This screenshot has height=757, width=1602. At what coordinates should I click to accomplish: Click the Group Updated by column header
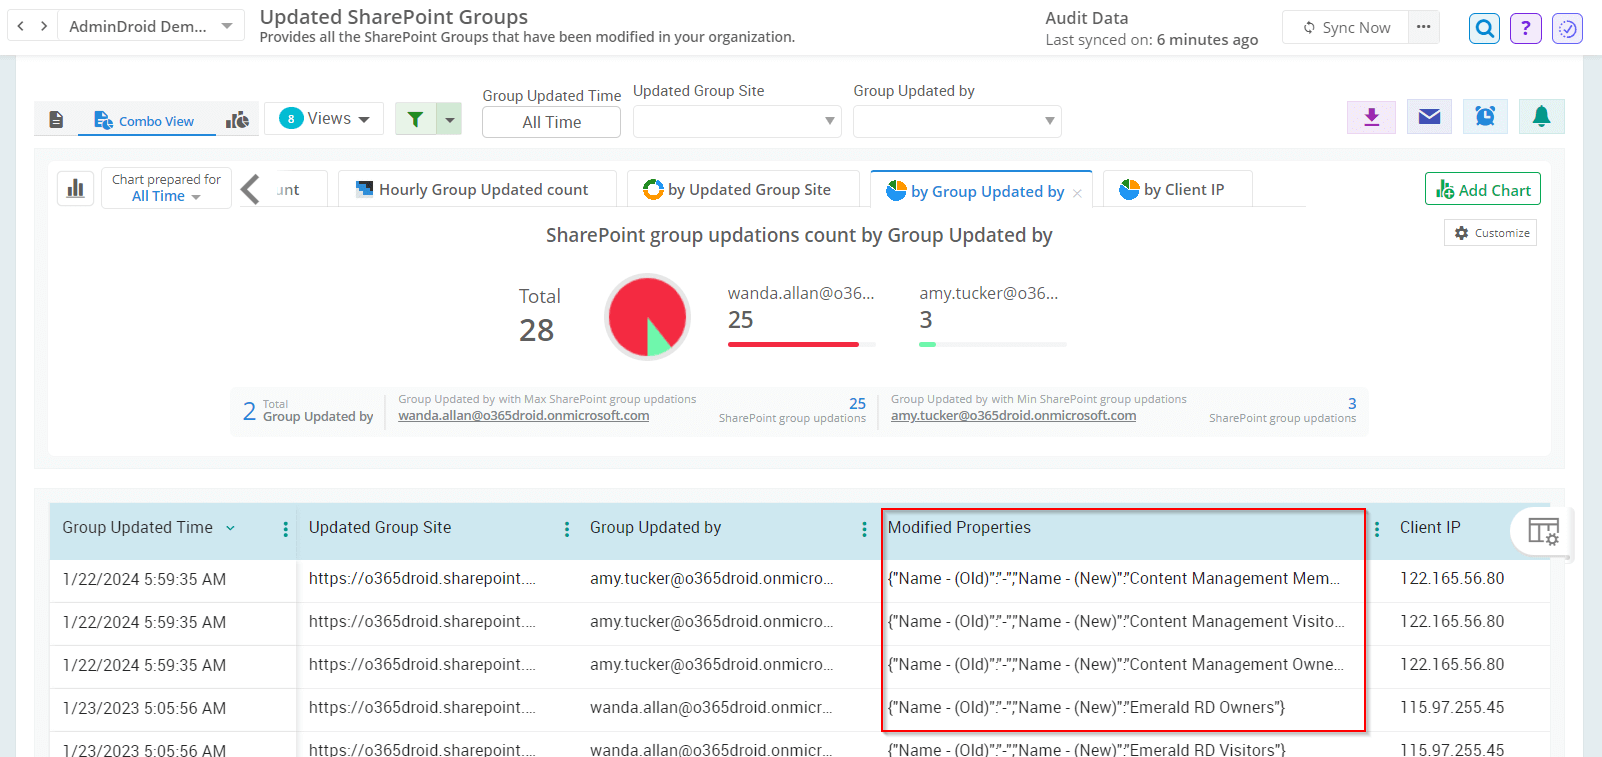click(x=655, y=527)
